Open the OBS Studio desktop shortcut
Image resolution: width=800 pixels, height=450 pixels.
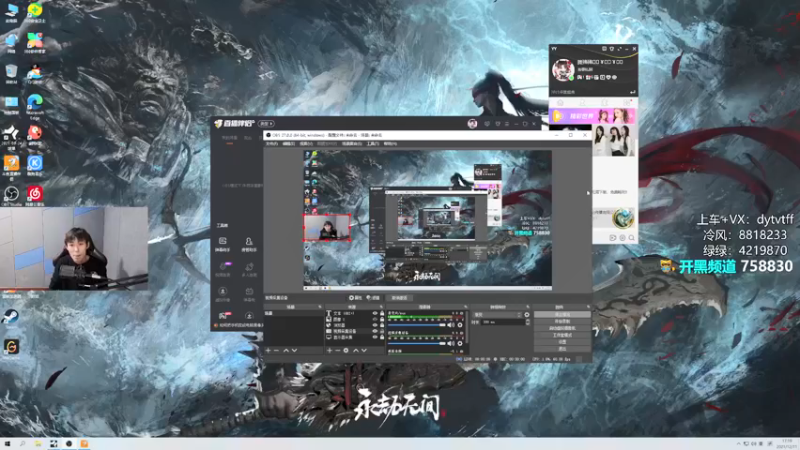click(x=11, y=195)
